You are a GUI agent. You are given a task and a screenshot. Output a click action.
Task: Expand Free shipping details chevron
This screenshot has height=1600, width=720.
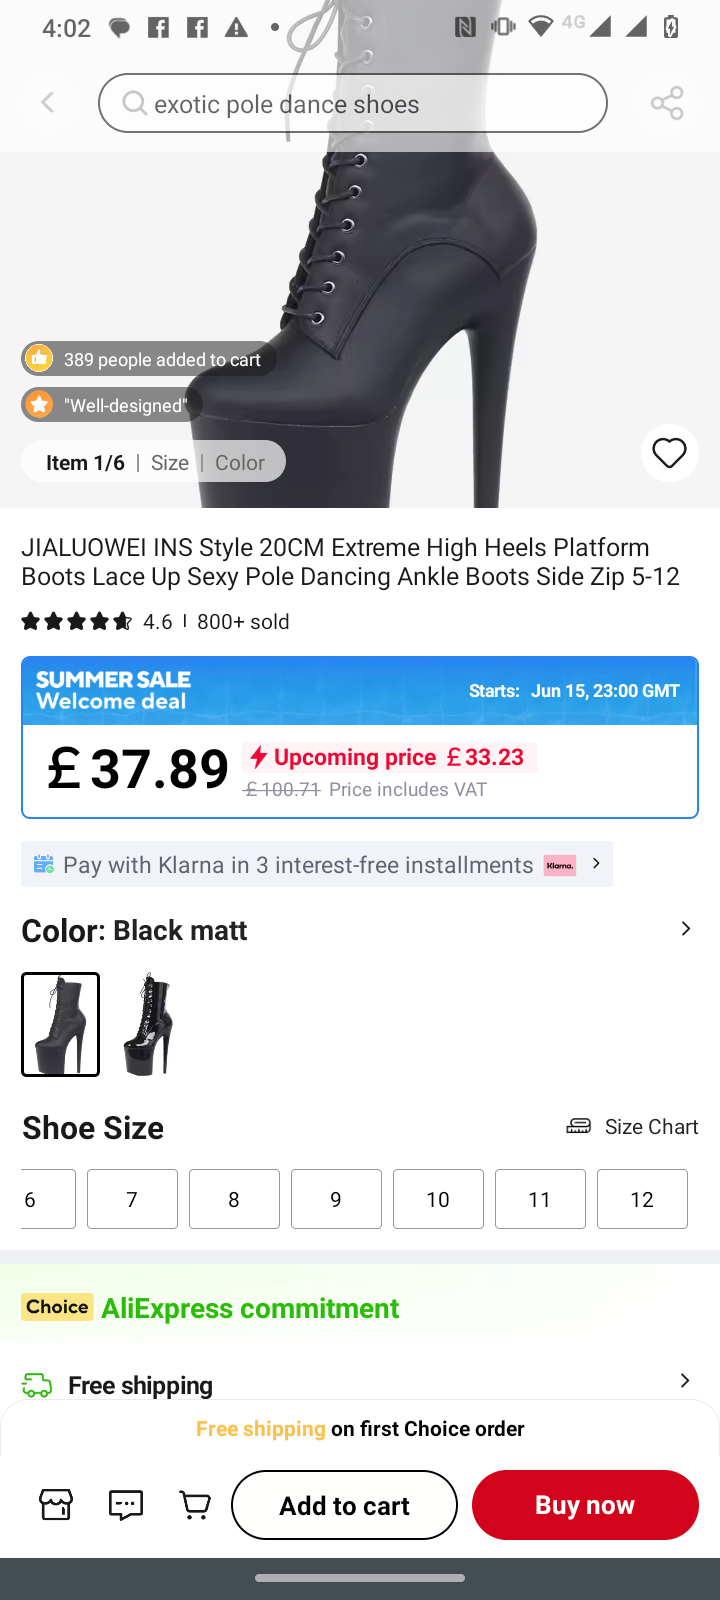click(685, 1381)
